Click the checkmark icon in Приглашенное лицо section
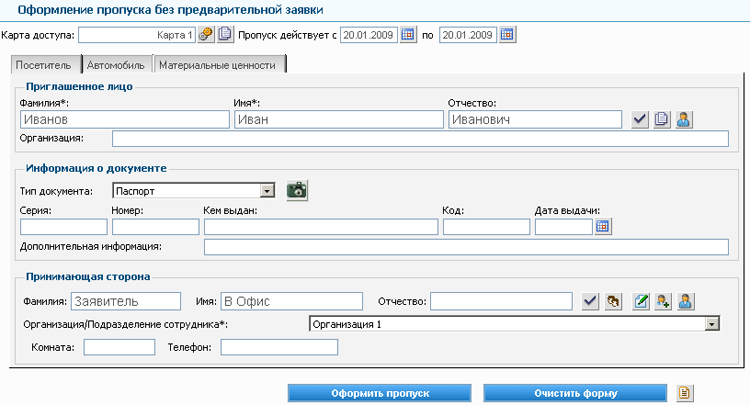 [x=641, y=120]
